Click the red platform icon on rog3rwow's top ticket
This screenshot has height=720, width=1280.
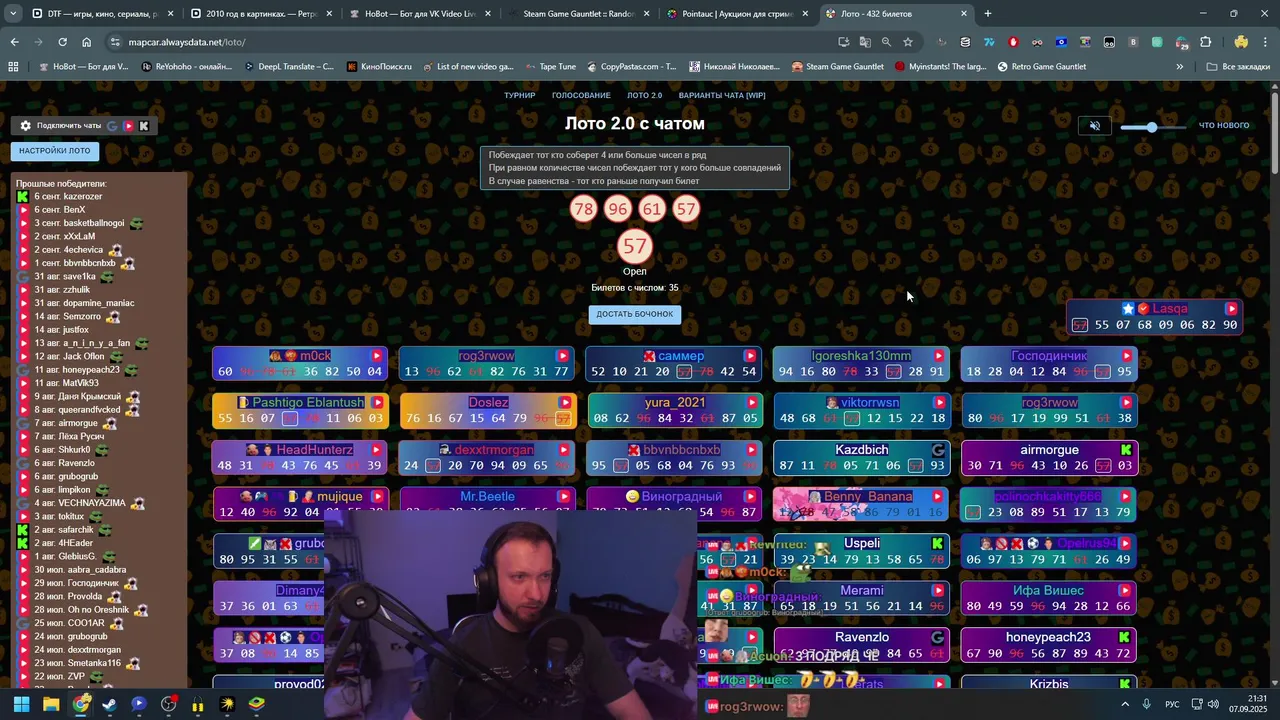(x=563, y=356)
